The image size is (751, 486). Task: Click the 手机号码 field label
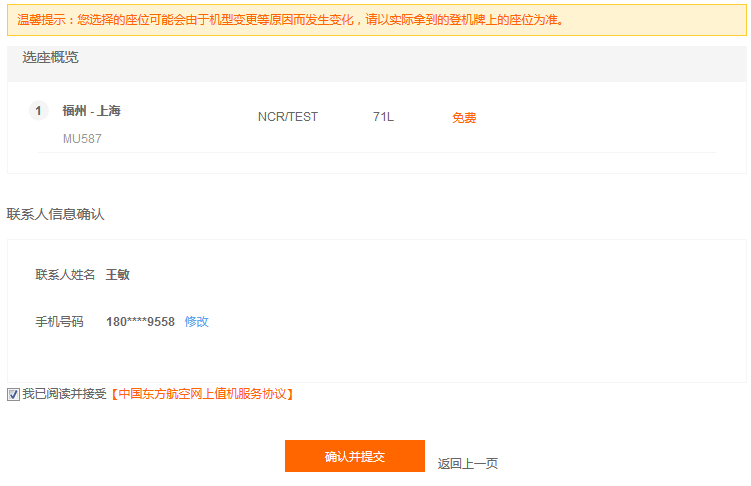pyautogui.click(x=59, y=321)
